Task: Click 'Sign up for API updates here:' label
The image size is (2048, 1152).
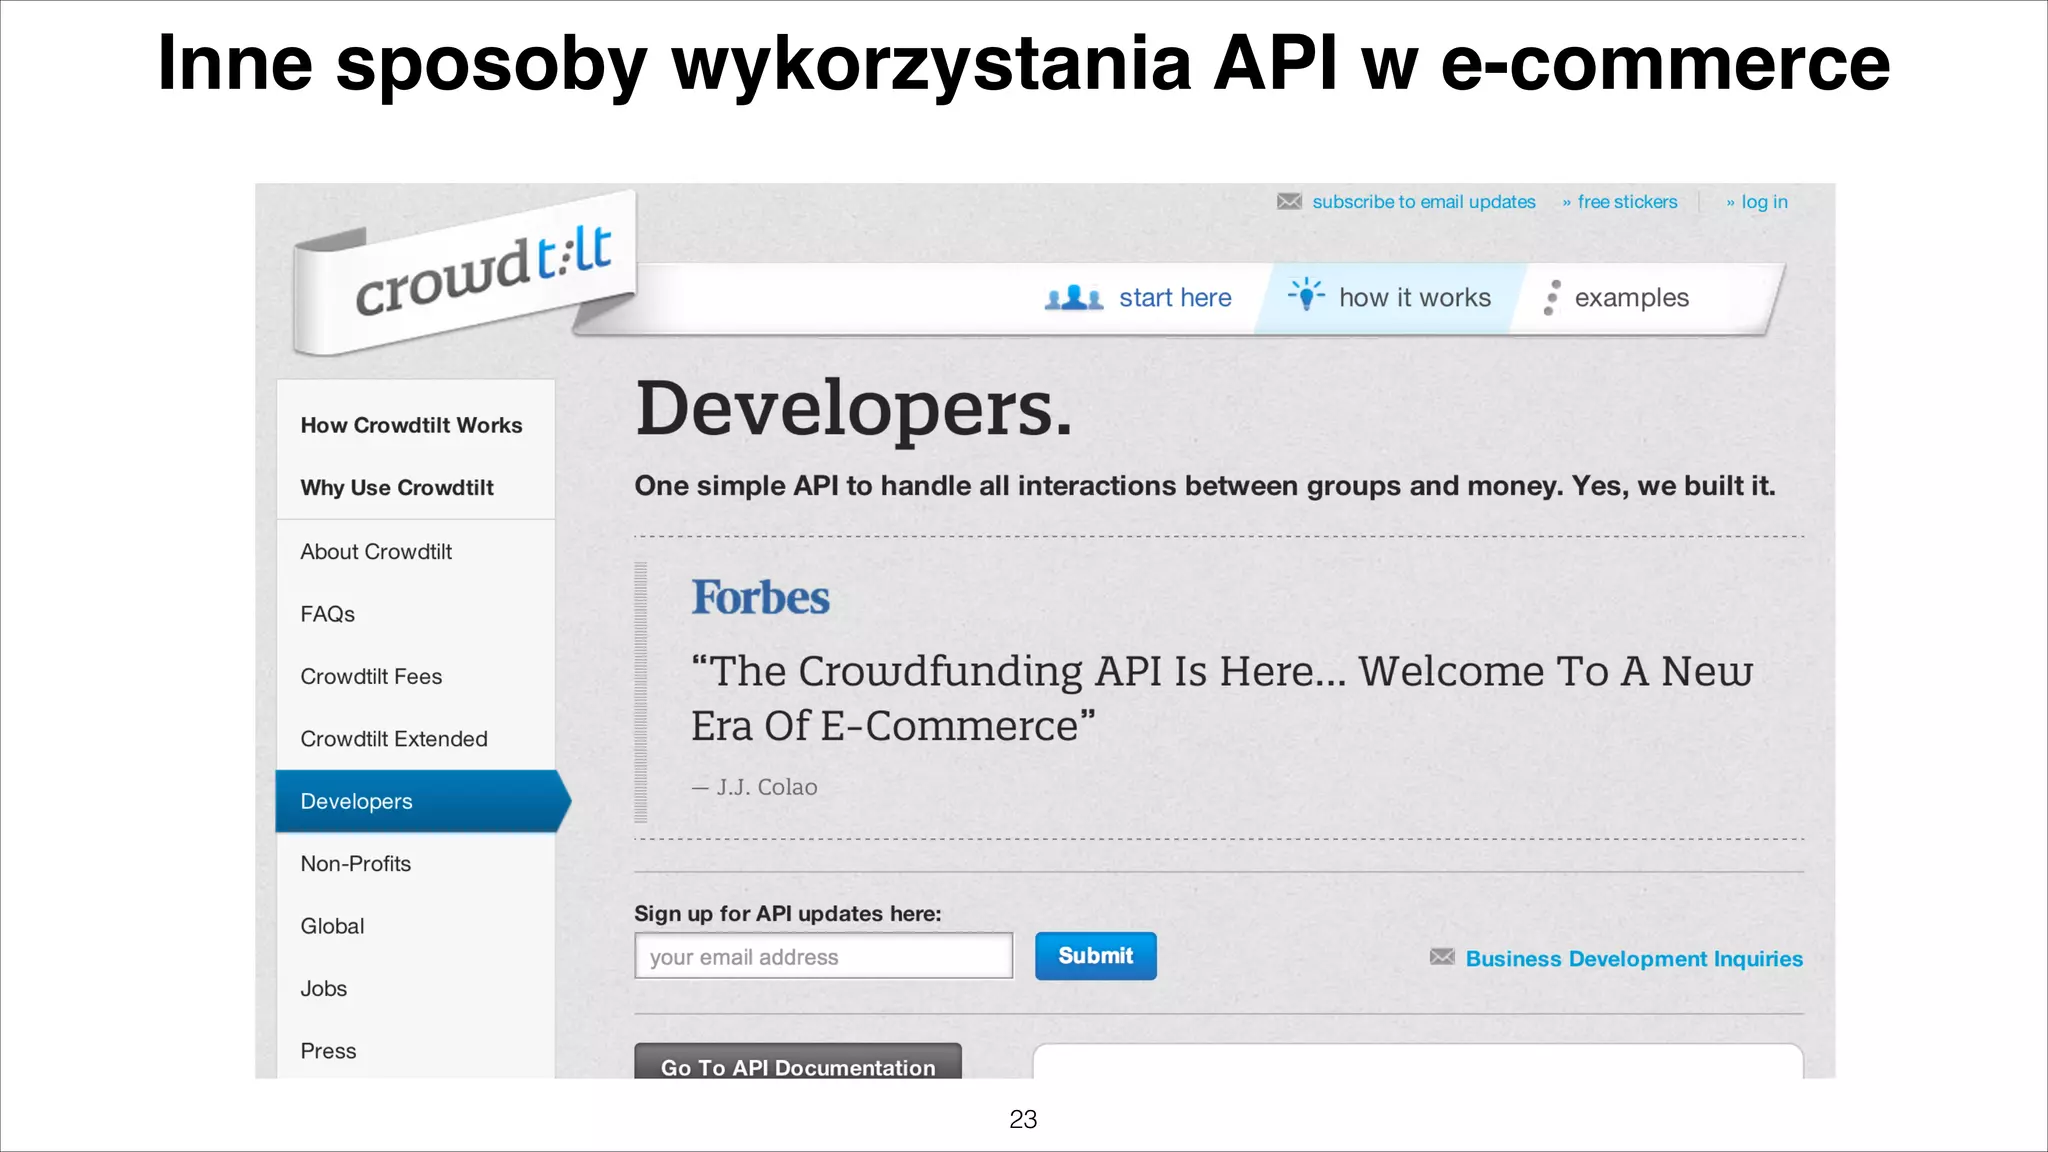Action: (x=788, y=913)
